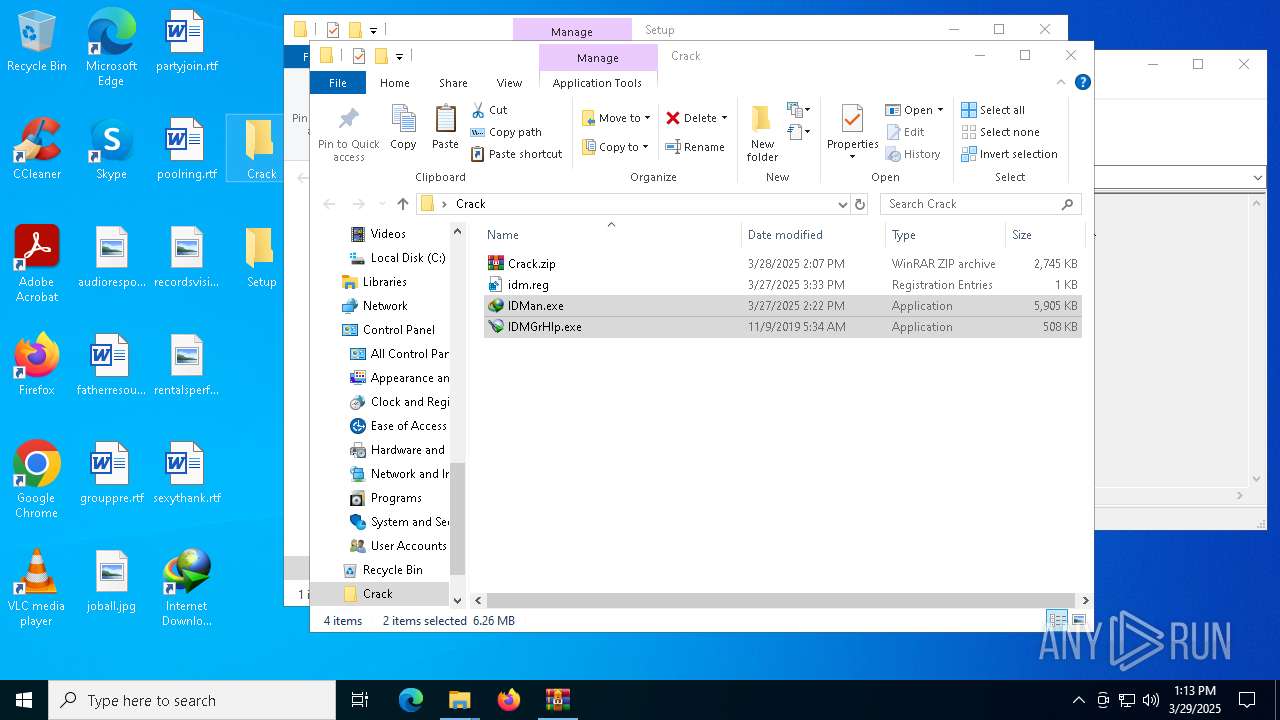This screenshot has height=720, width=1280.
Task: Switch to details view icon in status bar
Action: tap(1057, 621)
